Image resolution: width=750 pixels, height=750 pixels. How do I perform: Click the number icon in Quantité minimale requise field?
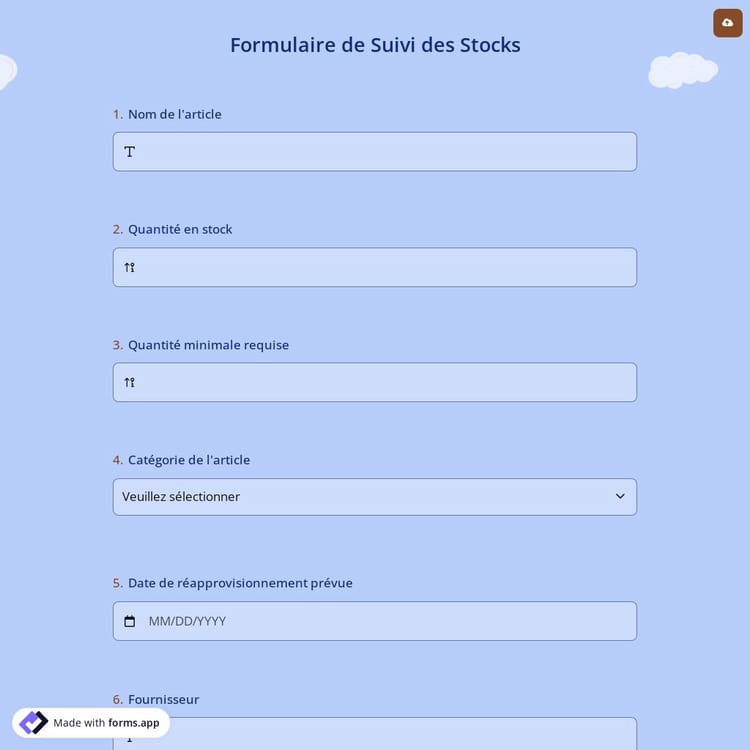[x=130, y=382]
